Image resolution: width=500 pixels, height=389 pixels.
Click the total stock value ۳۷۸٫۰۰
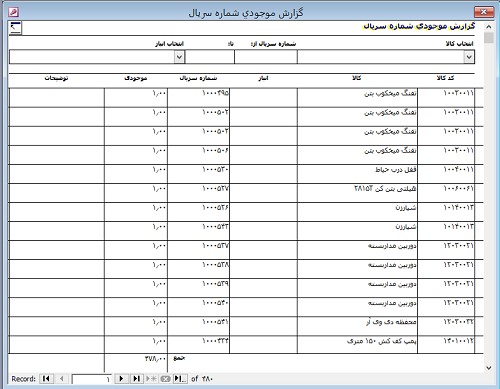point(155,358)
